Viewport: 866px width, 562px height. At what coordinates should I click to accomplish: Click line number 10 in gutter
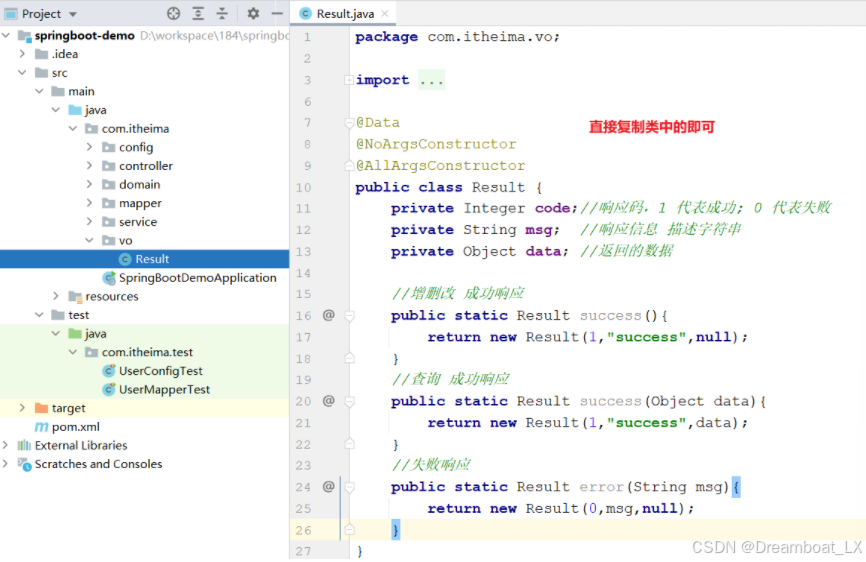pos(303,187)
